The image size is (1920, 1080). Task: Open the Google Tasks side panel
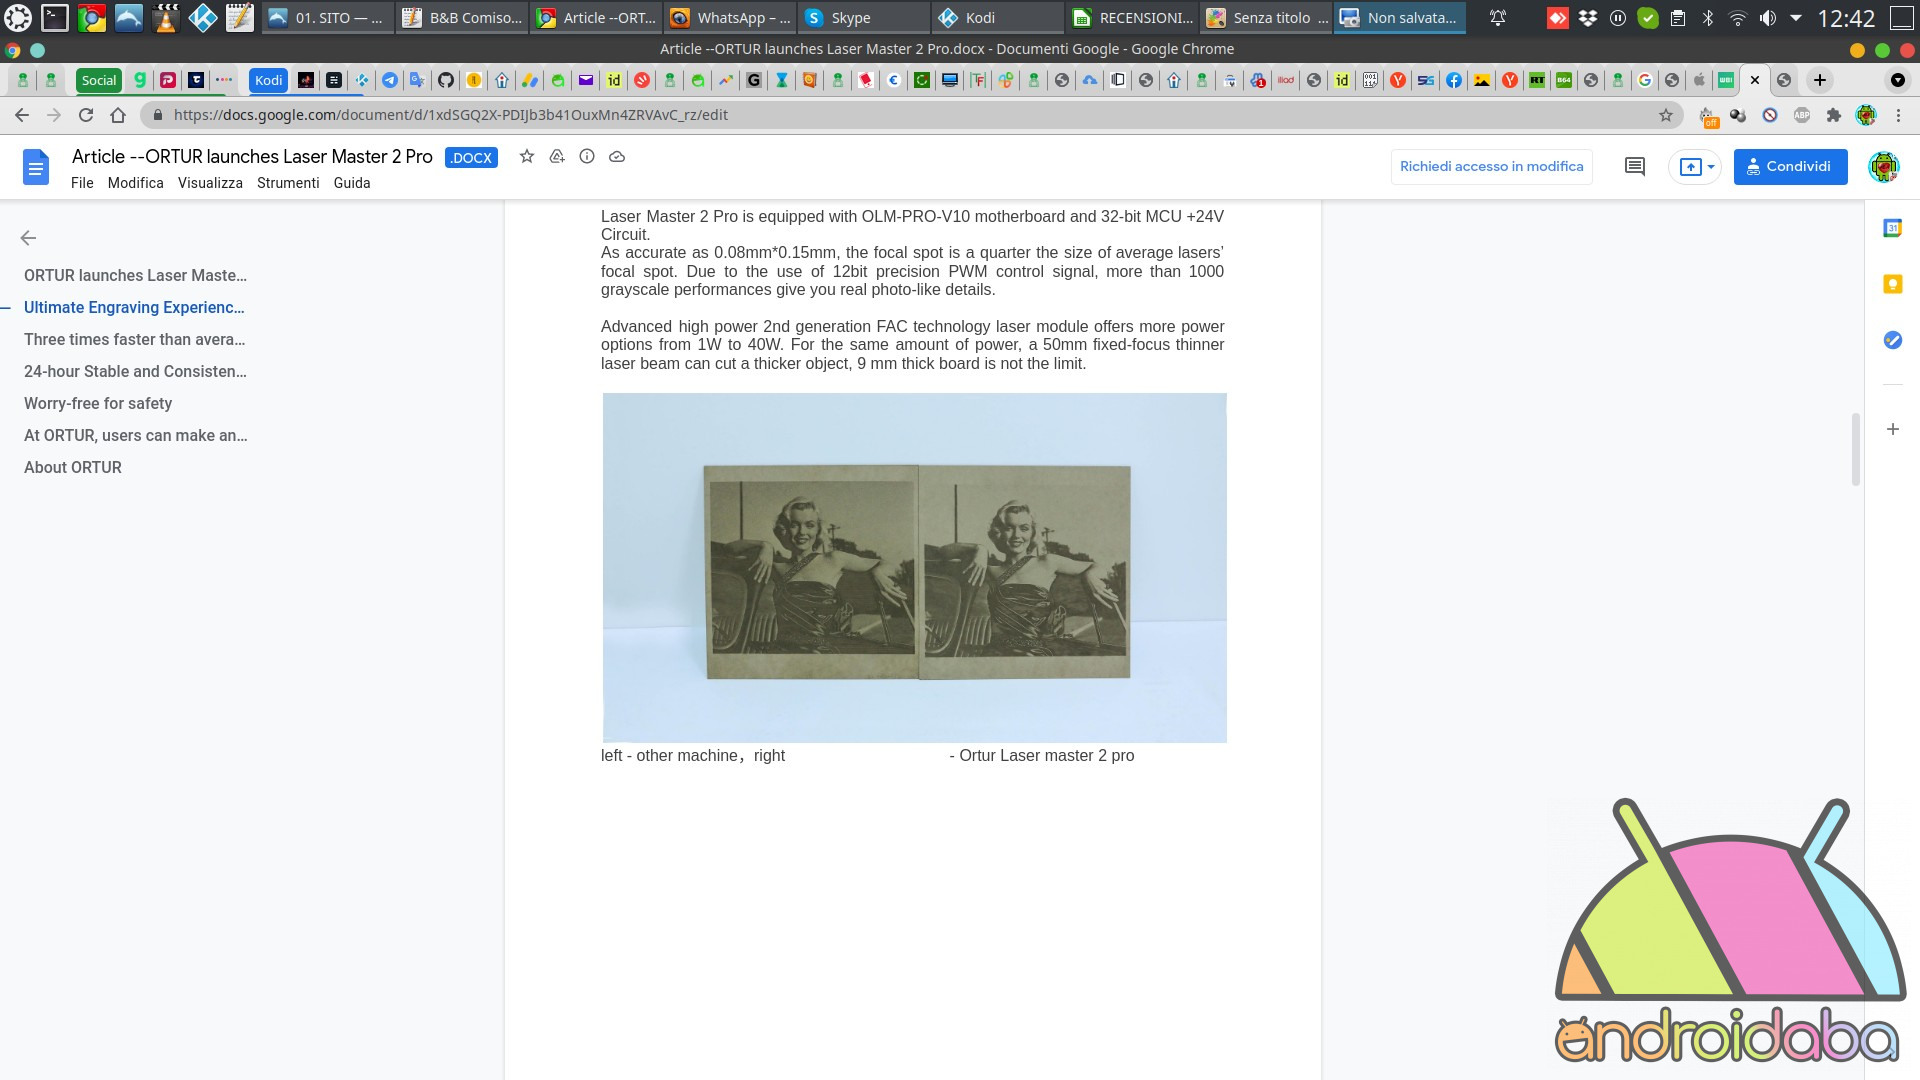point(1892,340)
